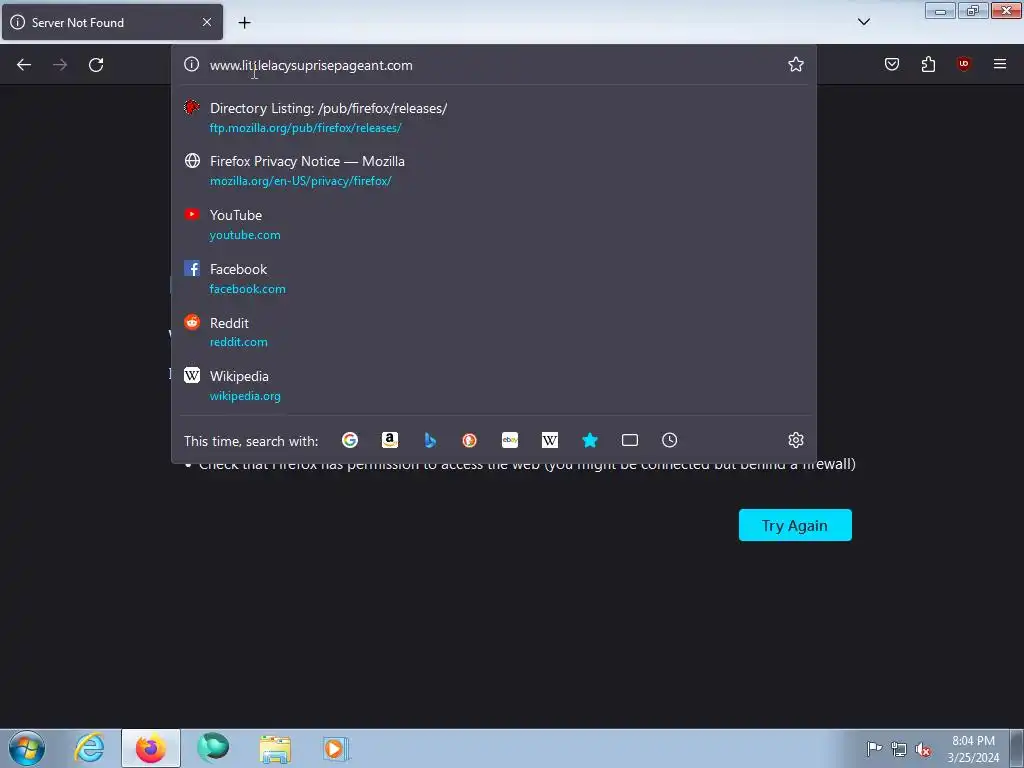Click the URL text in address bar
Screen dimensions: 1024x768
pos(311,65)
